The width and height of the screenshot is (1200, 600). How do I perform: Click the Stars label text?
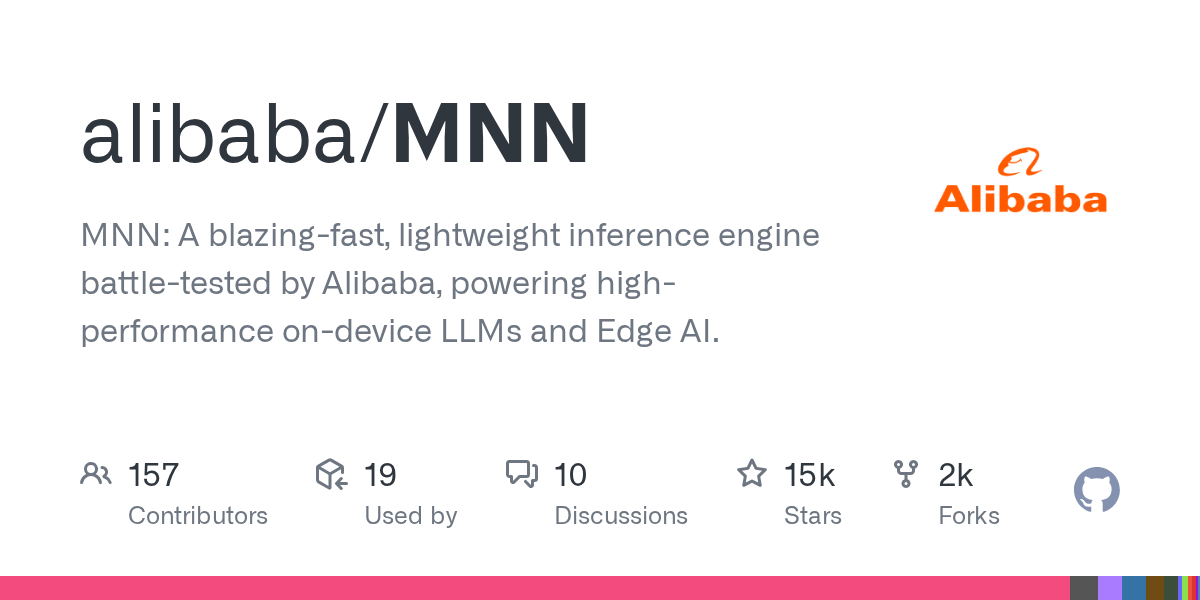[813, 516]
